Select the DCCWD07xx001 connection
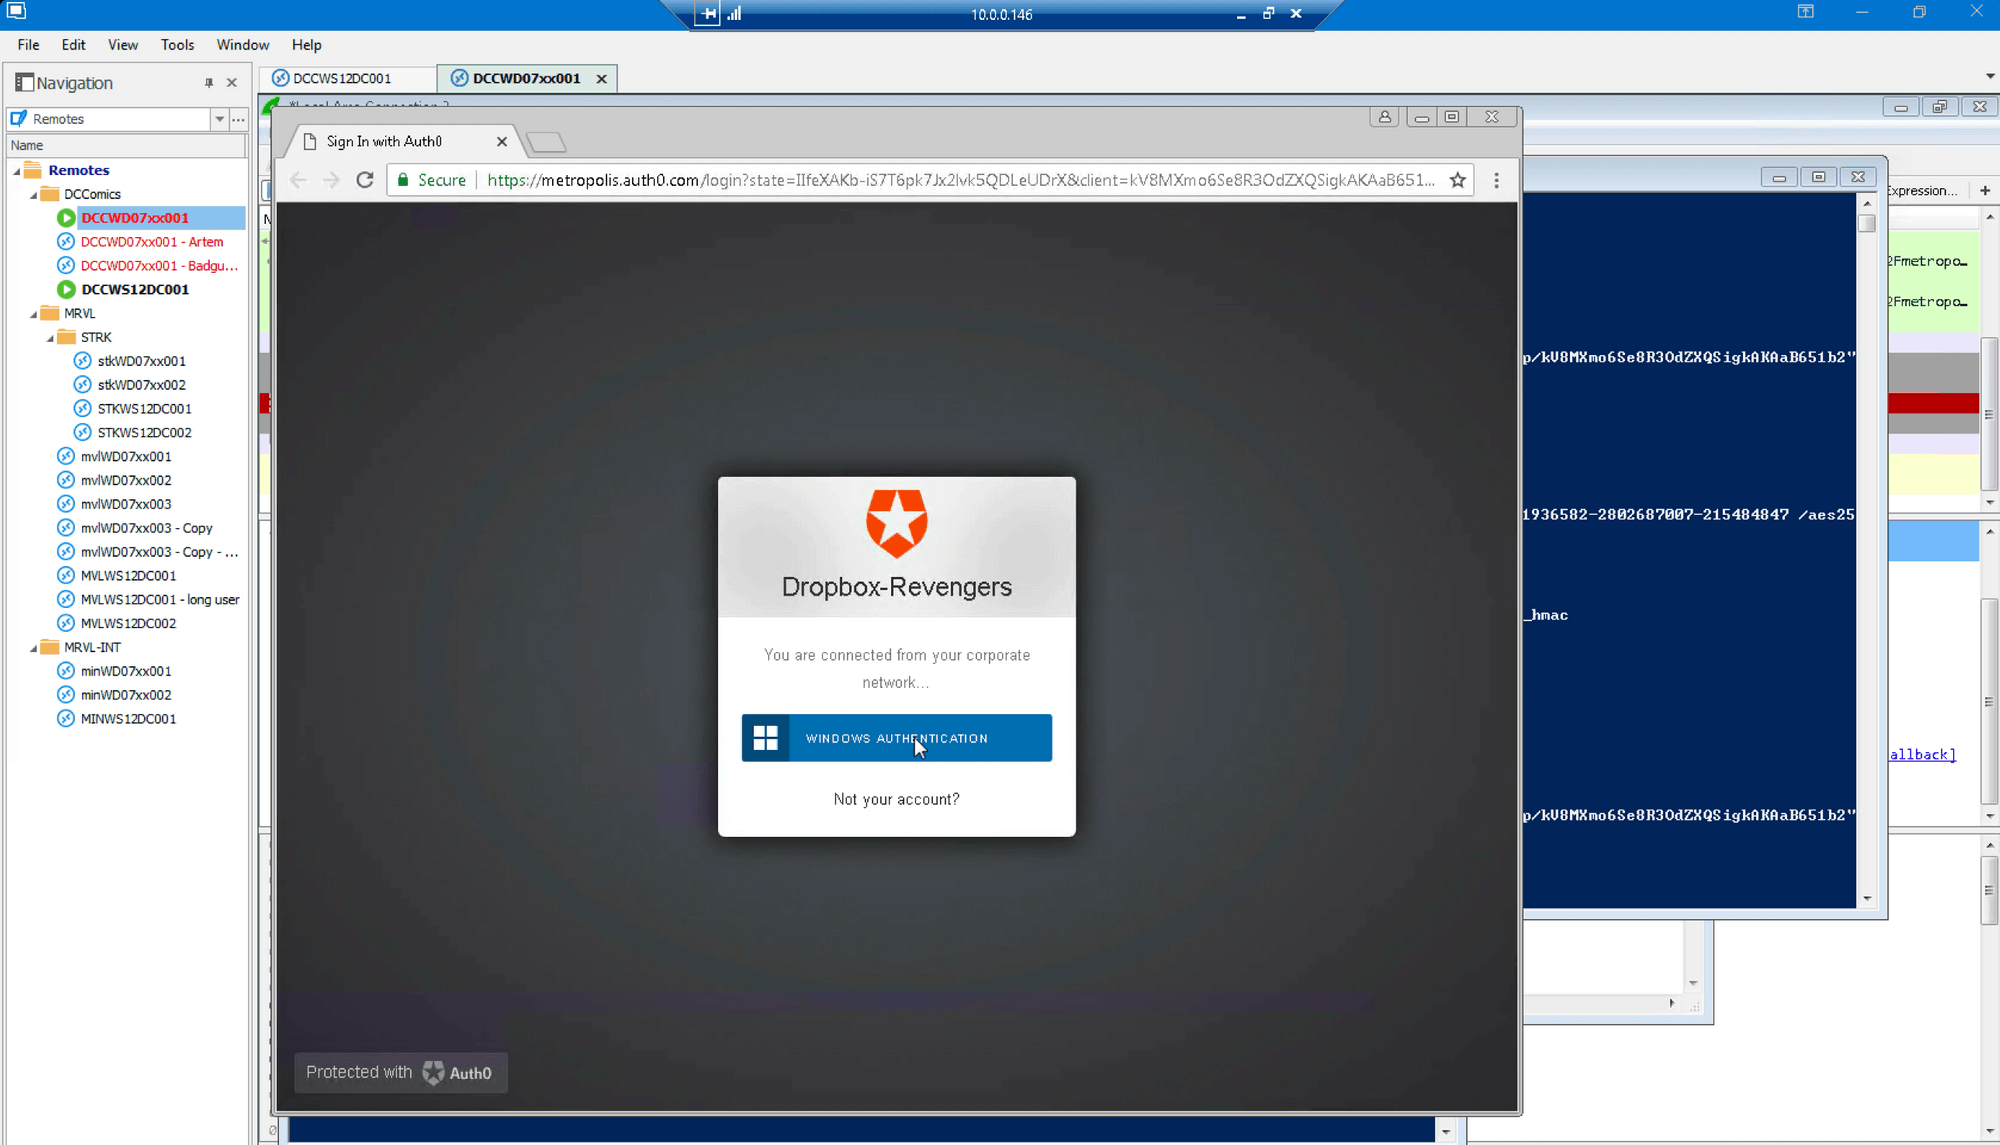2000x1145 pixels. tap(135, 218)
